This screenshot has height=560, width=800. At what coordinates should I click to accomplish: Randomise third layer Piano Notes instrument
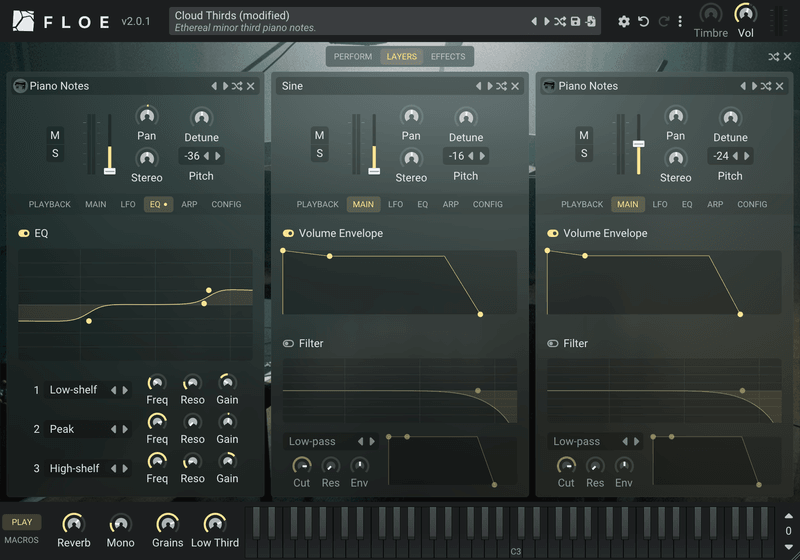(x=766, y=86)
